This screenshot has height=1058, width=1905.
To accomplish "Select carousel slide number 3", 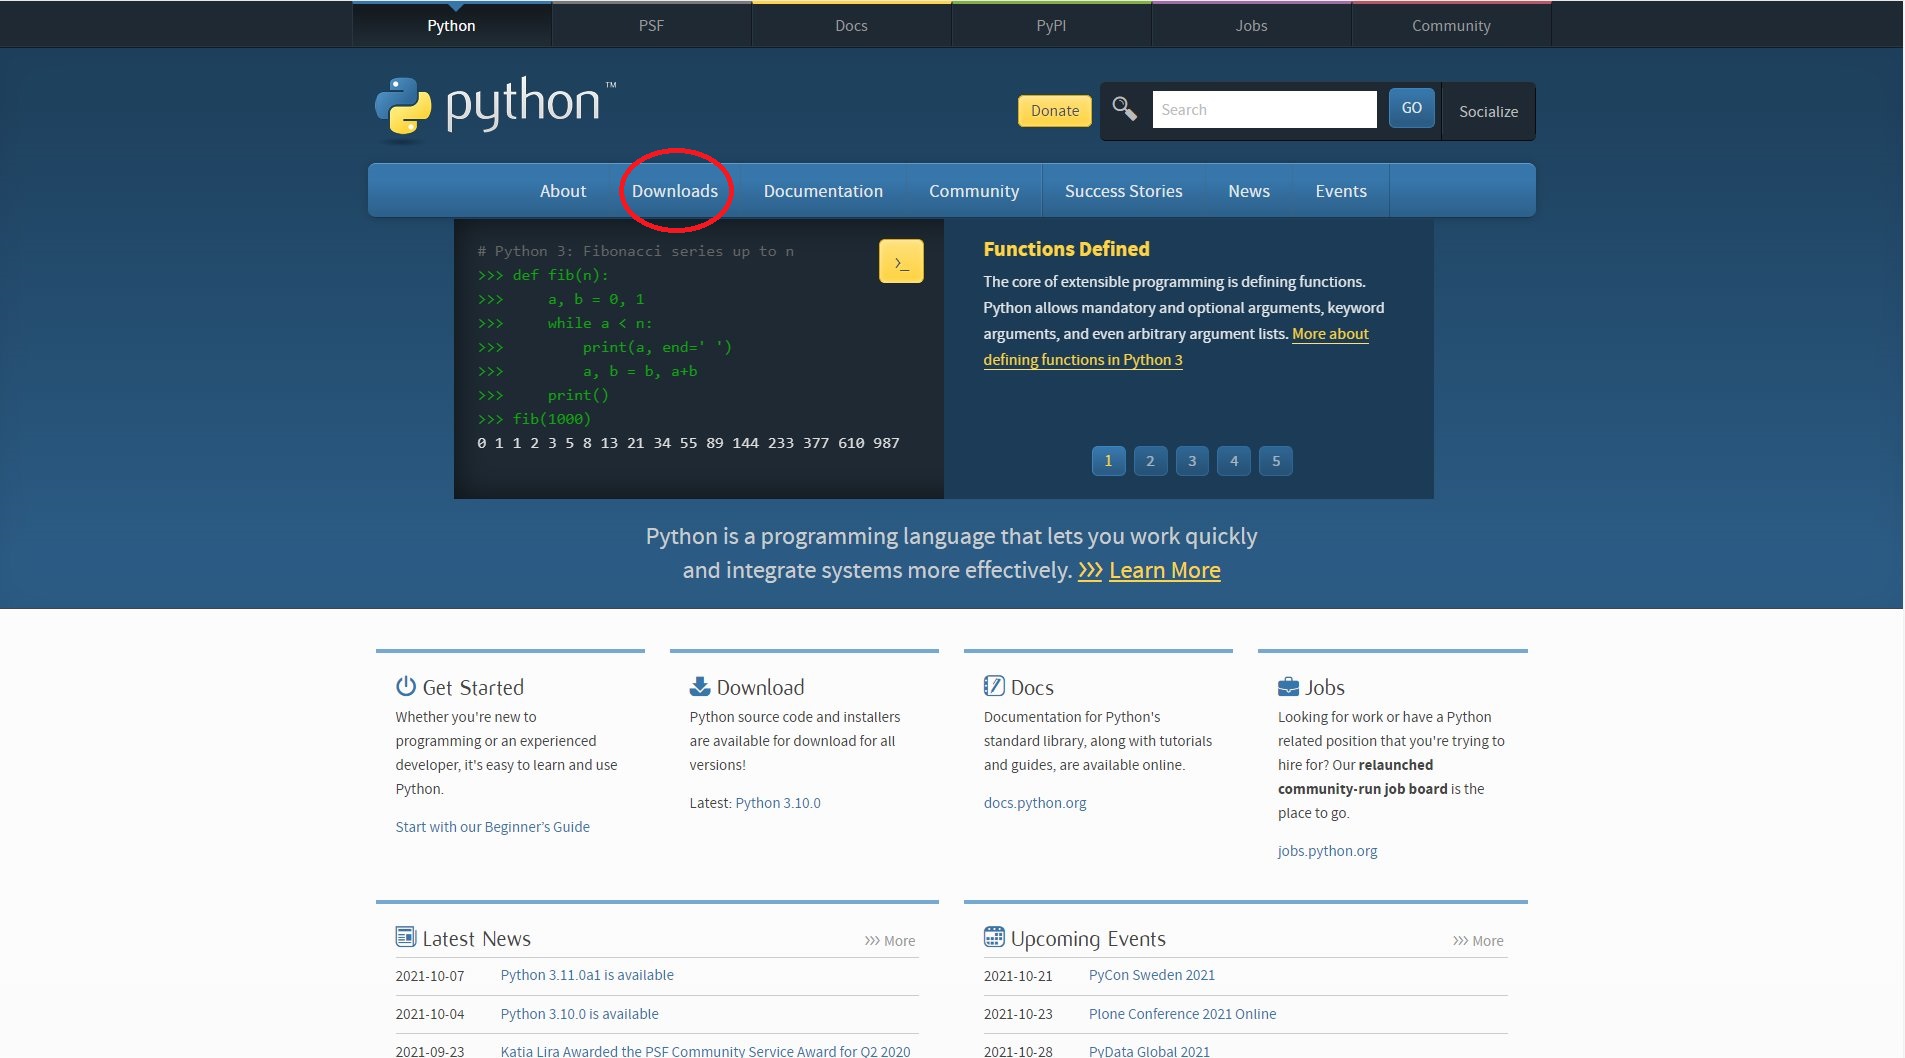I will point(1192,461).
